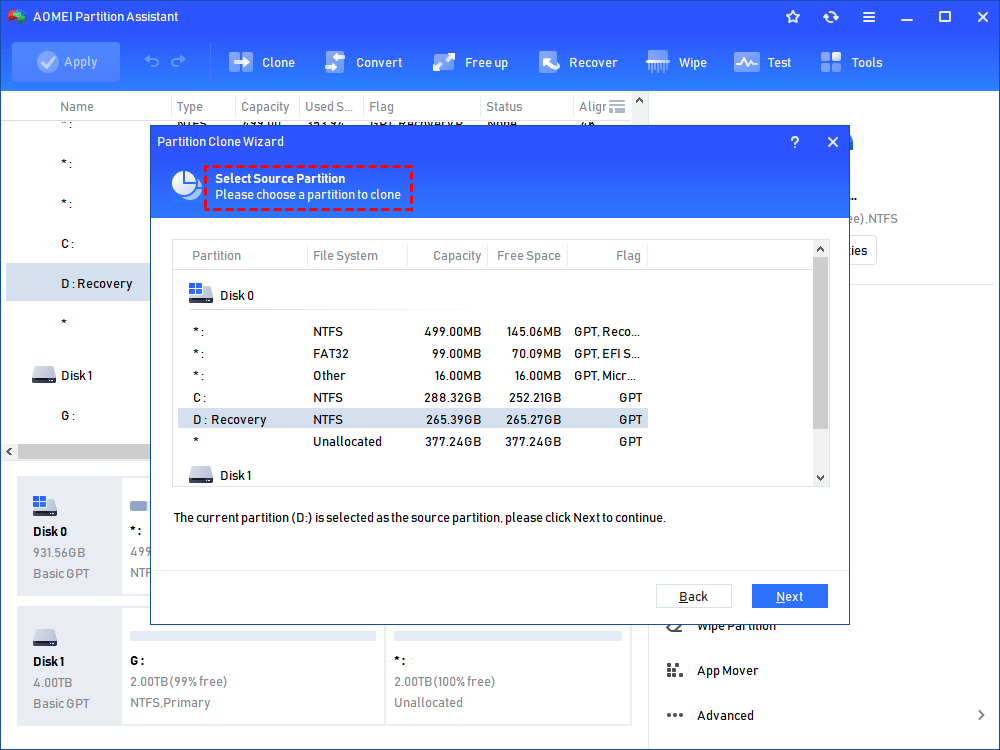Open the Wipe toolbar menu
Image resolution: width=1000 pixels, height=750 pixels.
pos(676,62)
